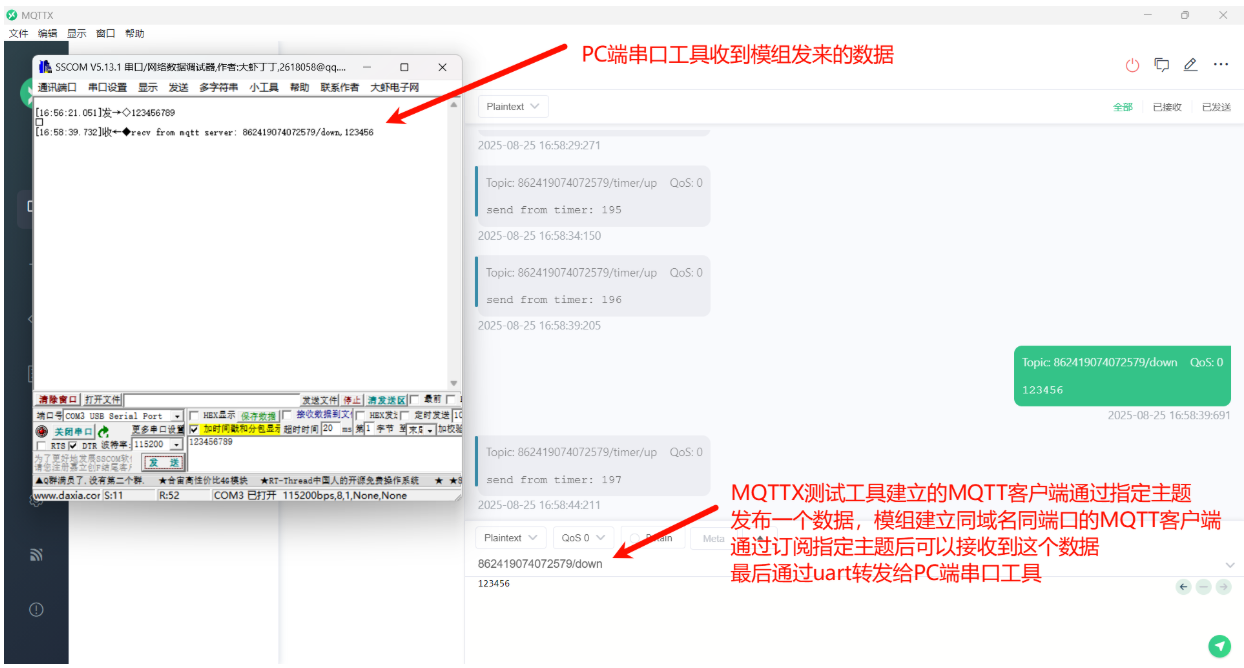Click 更多串口设置 button

coord(158,429)
